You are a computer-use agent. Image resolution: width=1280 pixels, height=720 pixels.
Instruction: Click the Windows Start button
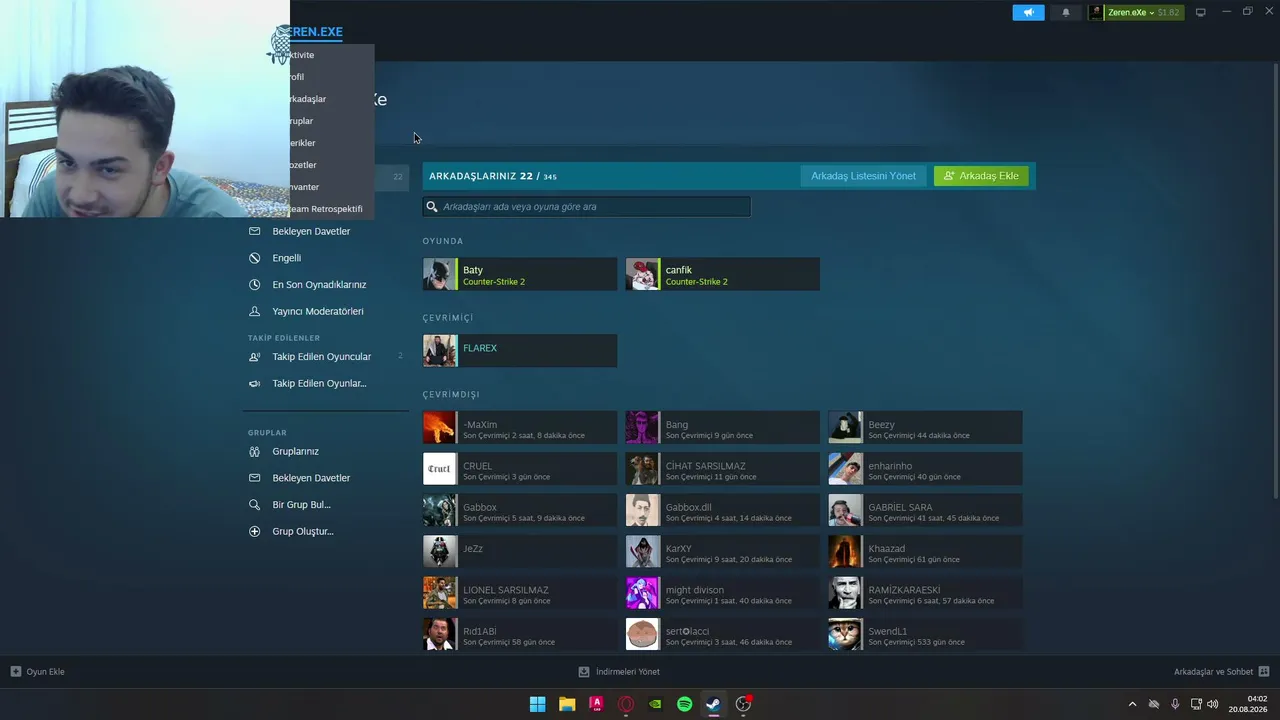click(x=537, y=704)
